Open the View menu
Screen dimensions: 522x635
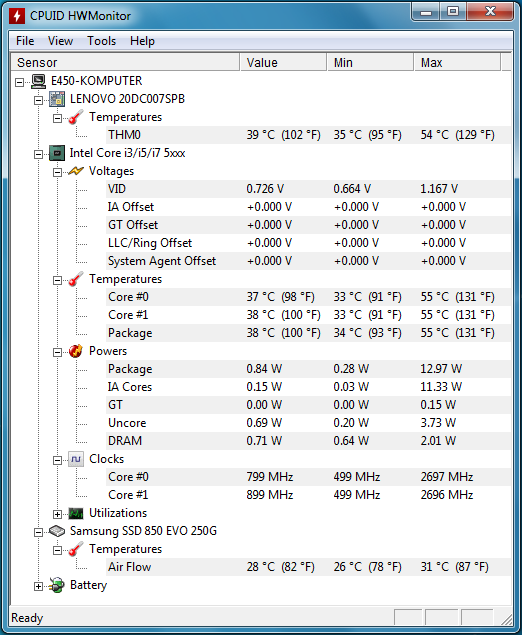60,41
